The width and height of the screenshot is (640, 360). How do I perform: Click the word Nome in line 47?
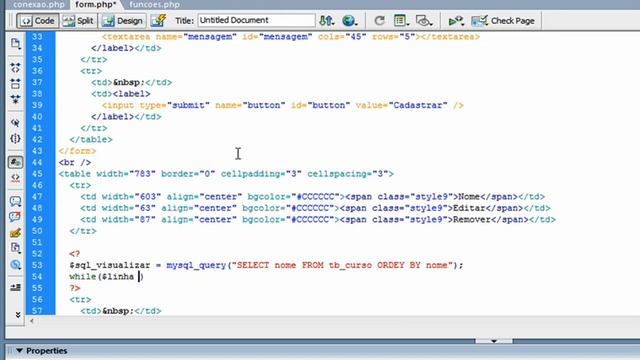click(469, 197)
